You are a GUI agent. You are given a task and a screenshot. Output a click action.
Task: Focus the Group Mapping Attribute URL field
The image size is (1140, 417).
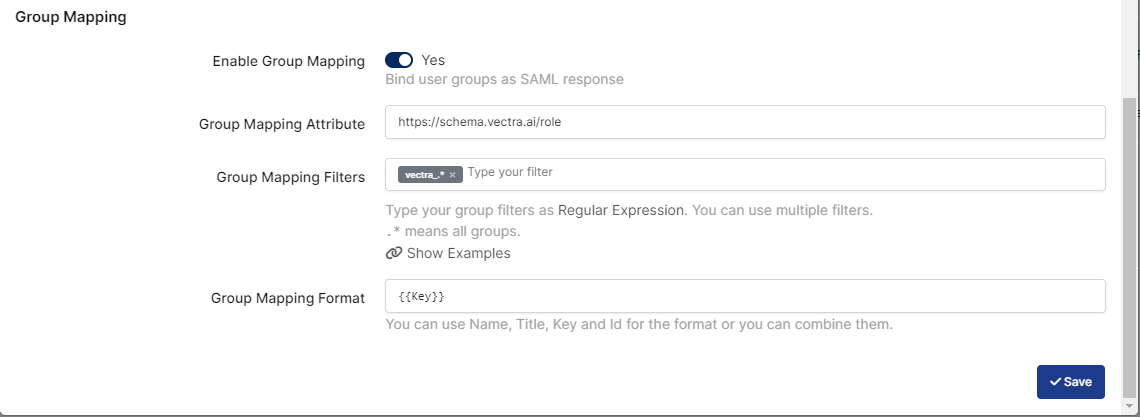(x=744, y=122)
